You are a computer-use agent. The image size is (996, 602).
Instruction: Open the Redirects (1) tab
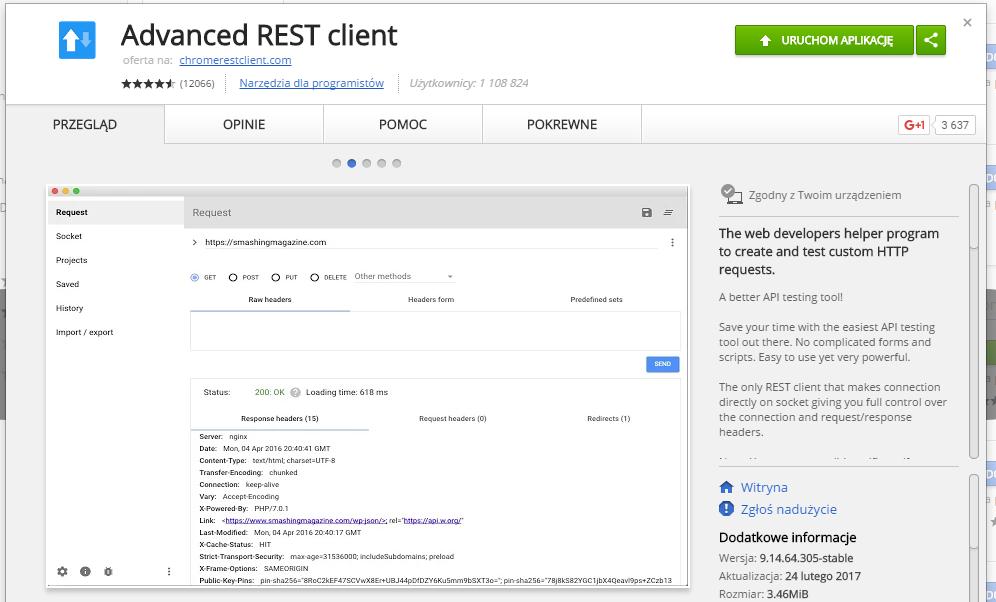609,418
